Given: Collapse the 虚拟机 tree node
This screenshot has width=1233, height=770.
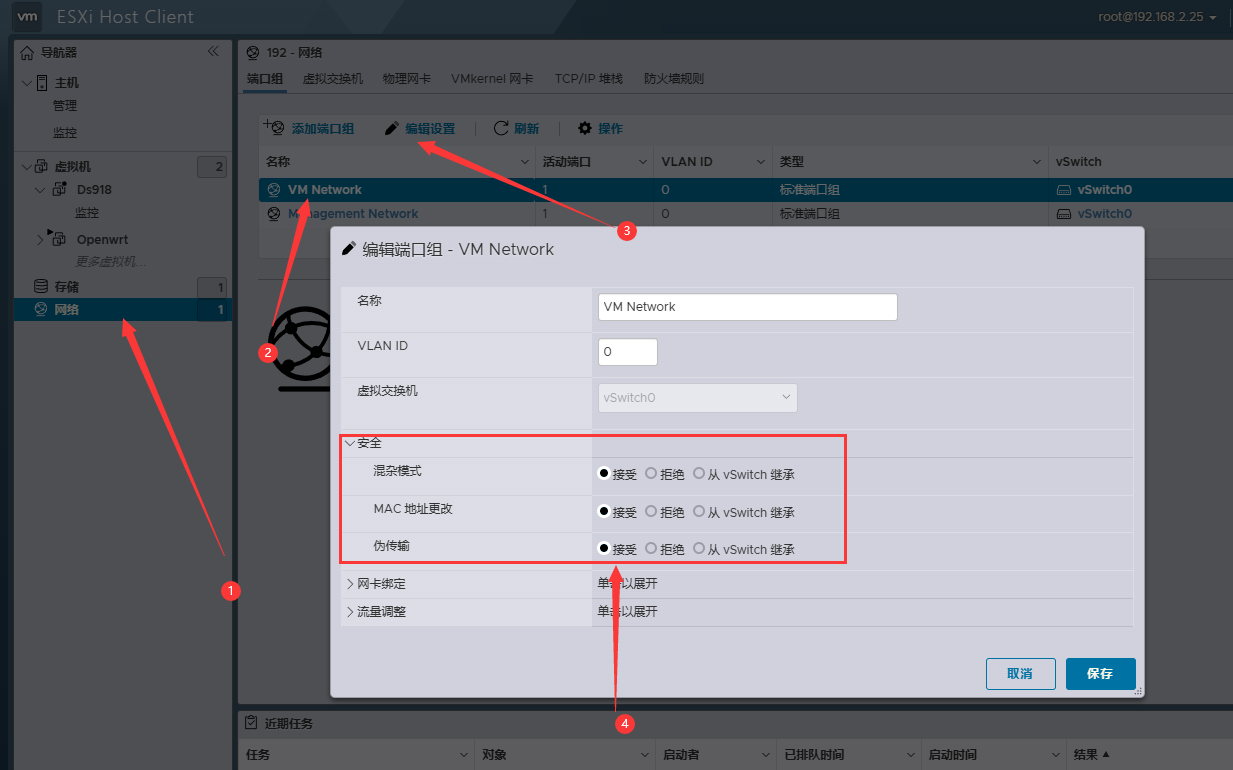Looking at the screenshot, I should point(26,166).
